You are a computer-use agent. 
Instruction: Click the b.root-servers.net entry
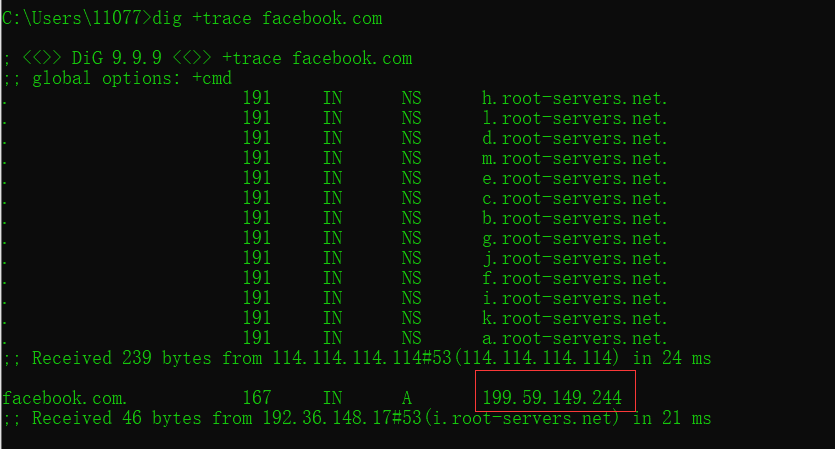[574, 218]
